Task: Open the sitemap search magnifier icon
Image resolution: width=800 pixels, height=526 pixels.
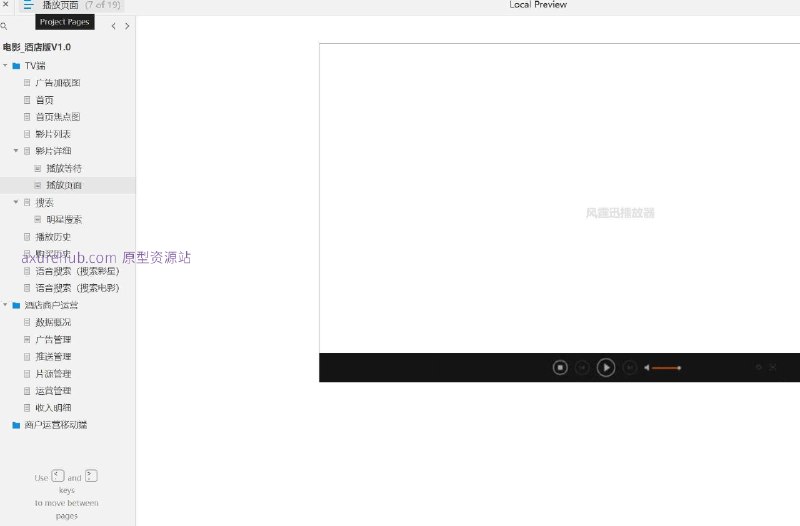Action: point(4,26)
